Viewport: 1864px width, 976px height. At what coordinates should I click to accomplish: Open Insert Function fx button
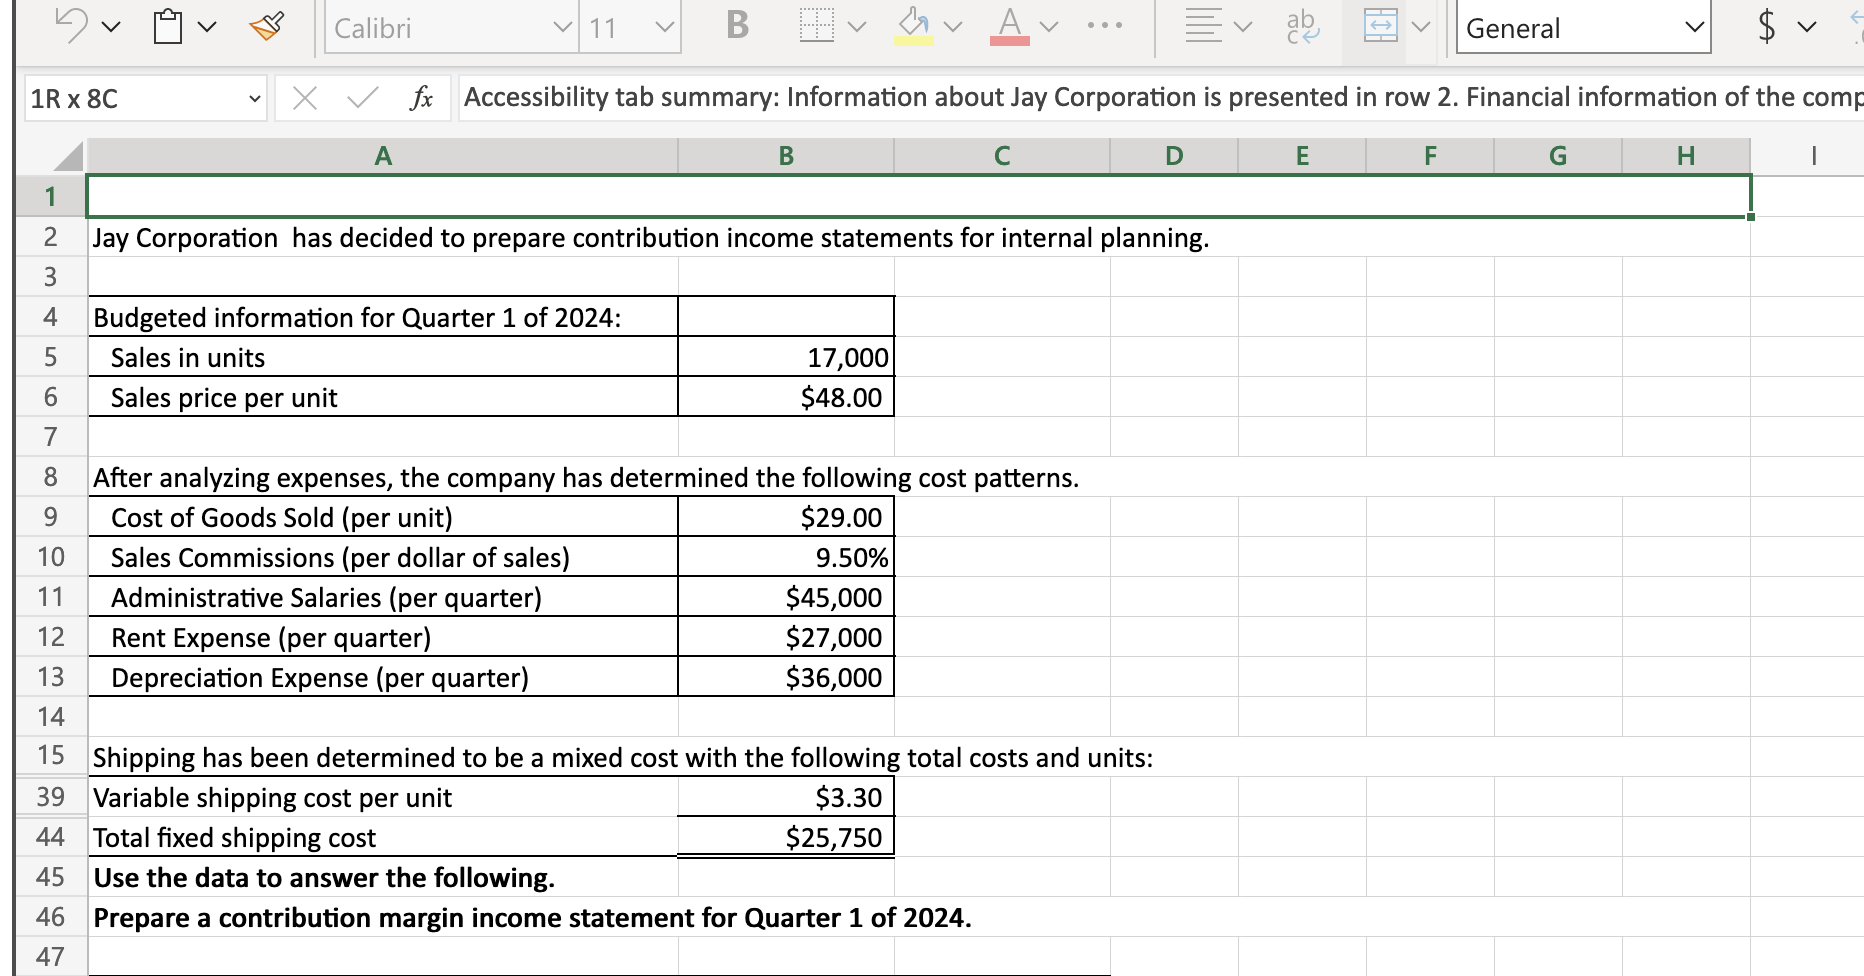click(422, 97)
